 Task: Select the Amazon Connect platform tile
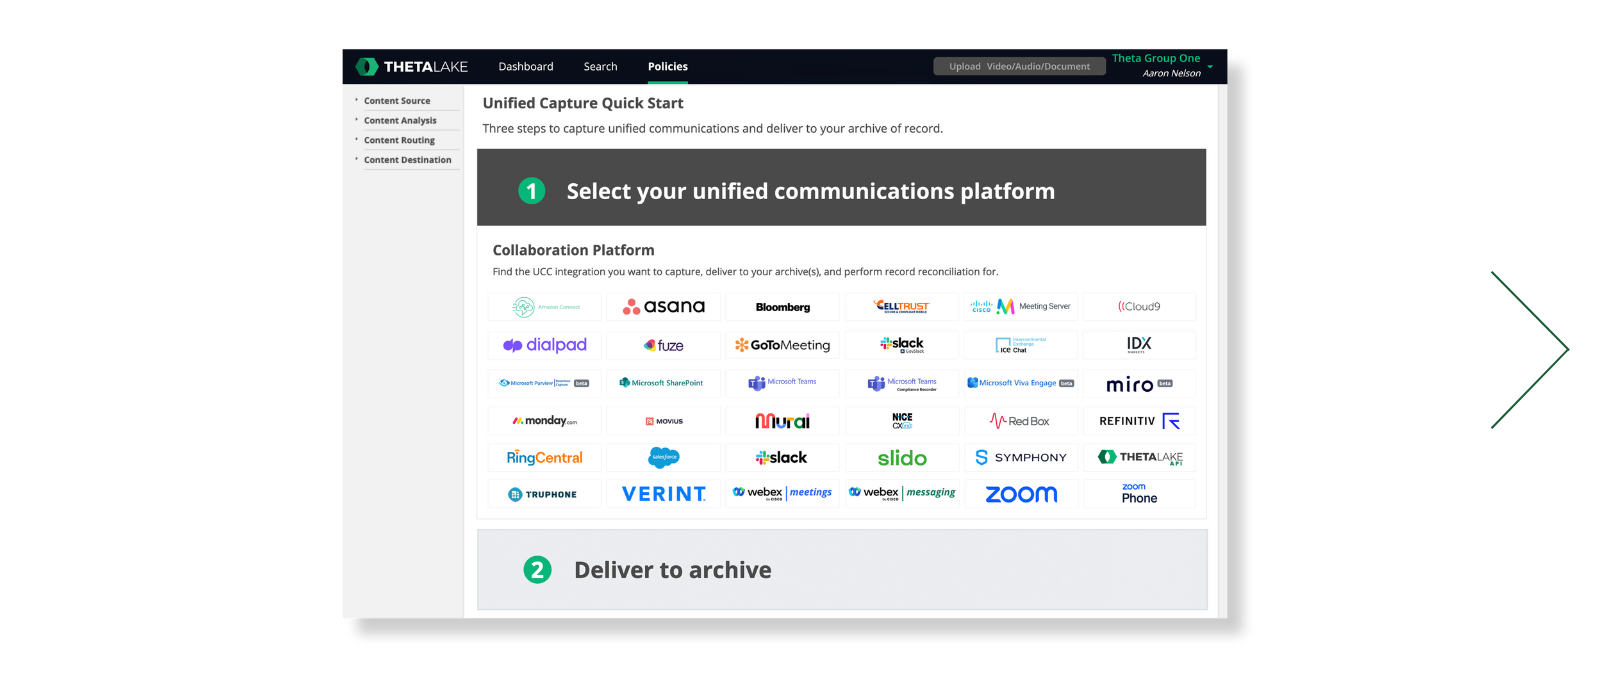(545, 307)
